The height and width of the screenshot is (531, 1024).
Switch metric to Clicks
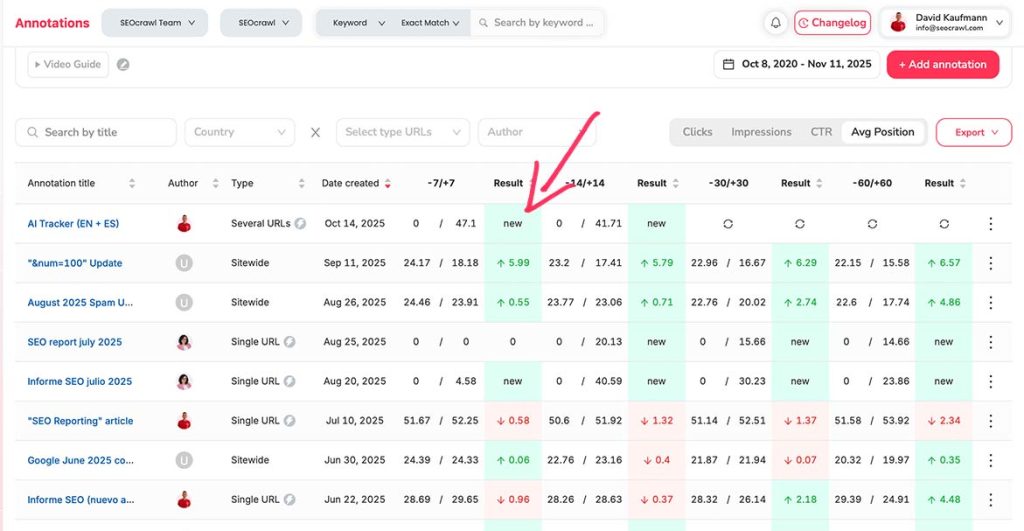(x=697, y=132)
